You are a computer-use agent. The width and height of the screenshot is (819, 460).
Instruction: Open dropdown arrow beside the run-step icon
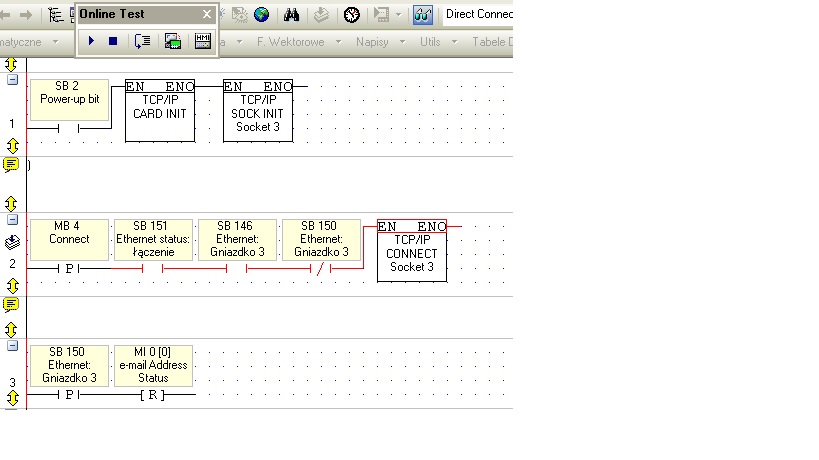coord(399,15)
